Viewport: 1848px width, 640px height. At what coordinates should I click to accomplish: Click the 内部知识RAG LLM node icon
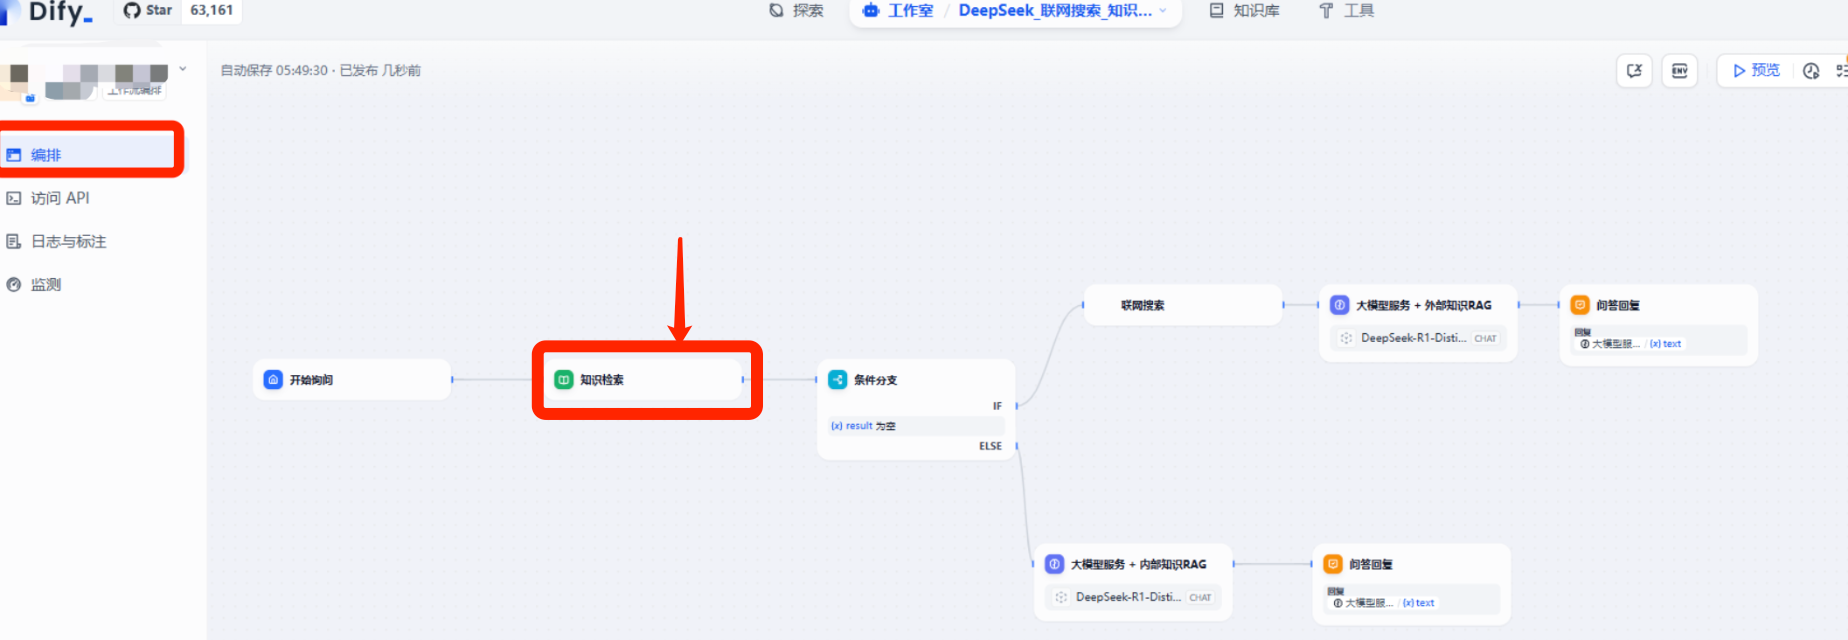pyautogui.click(x=1054, y=564)
